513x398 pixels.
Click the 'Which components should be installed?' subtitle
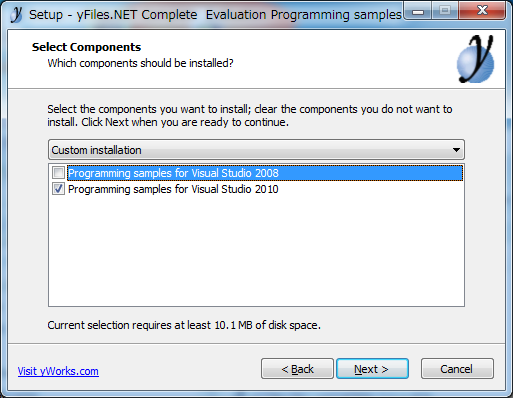pyautogui.click(x=140, y=63)
